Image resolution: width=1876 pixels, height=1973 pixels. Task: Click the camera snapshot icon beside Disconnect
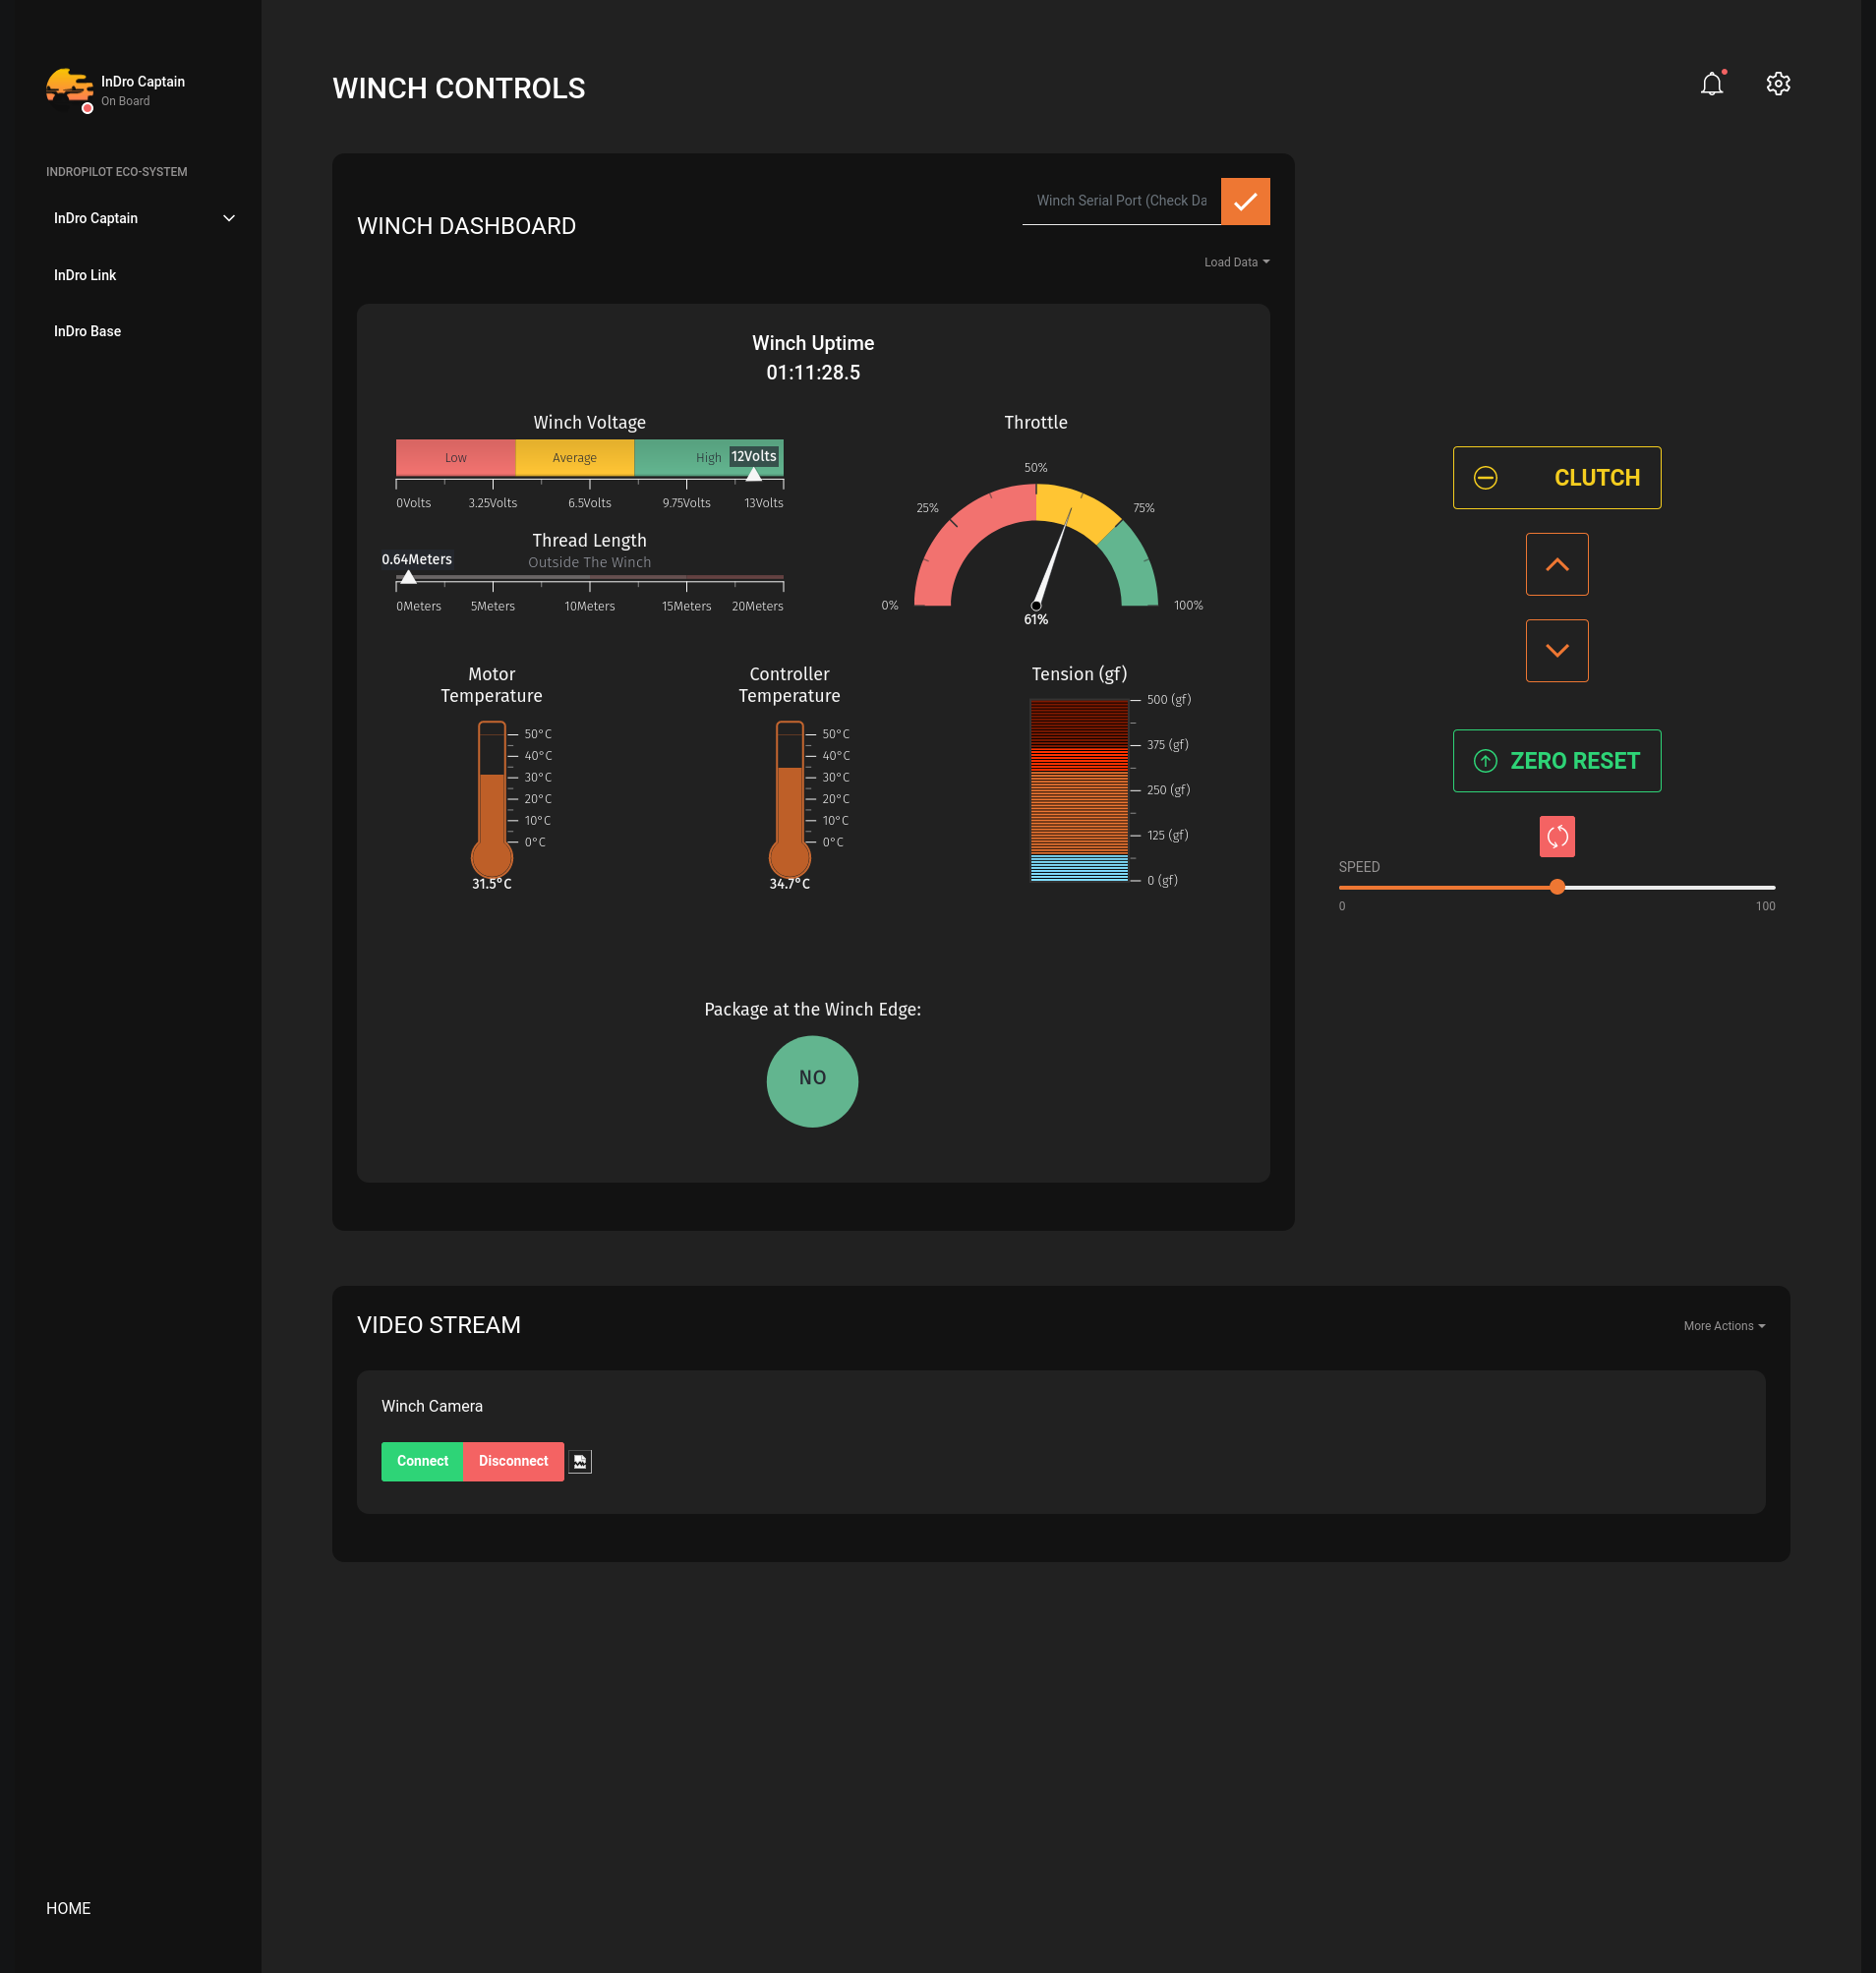coord(580,1461)
